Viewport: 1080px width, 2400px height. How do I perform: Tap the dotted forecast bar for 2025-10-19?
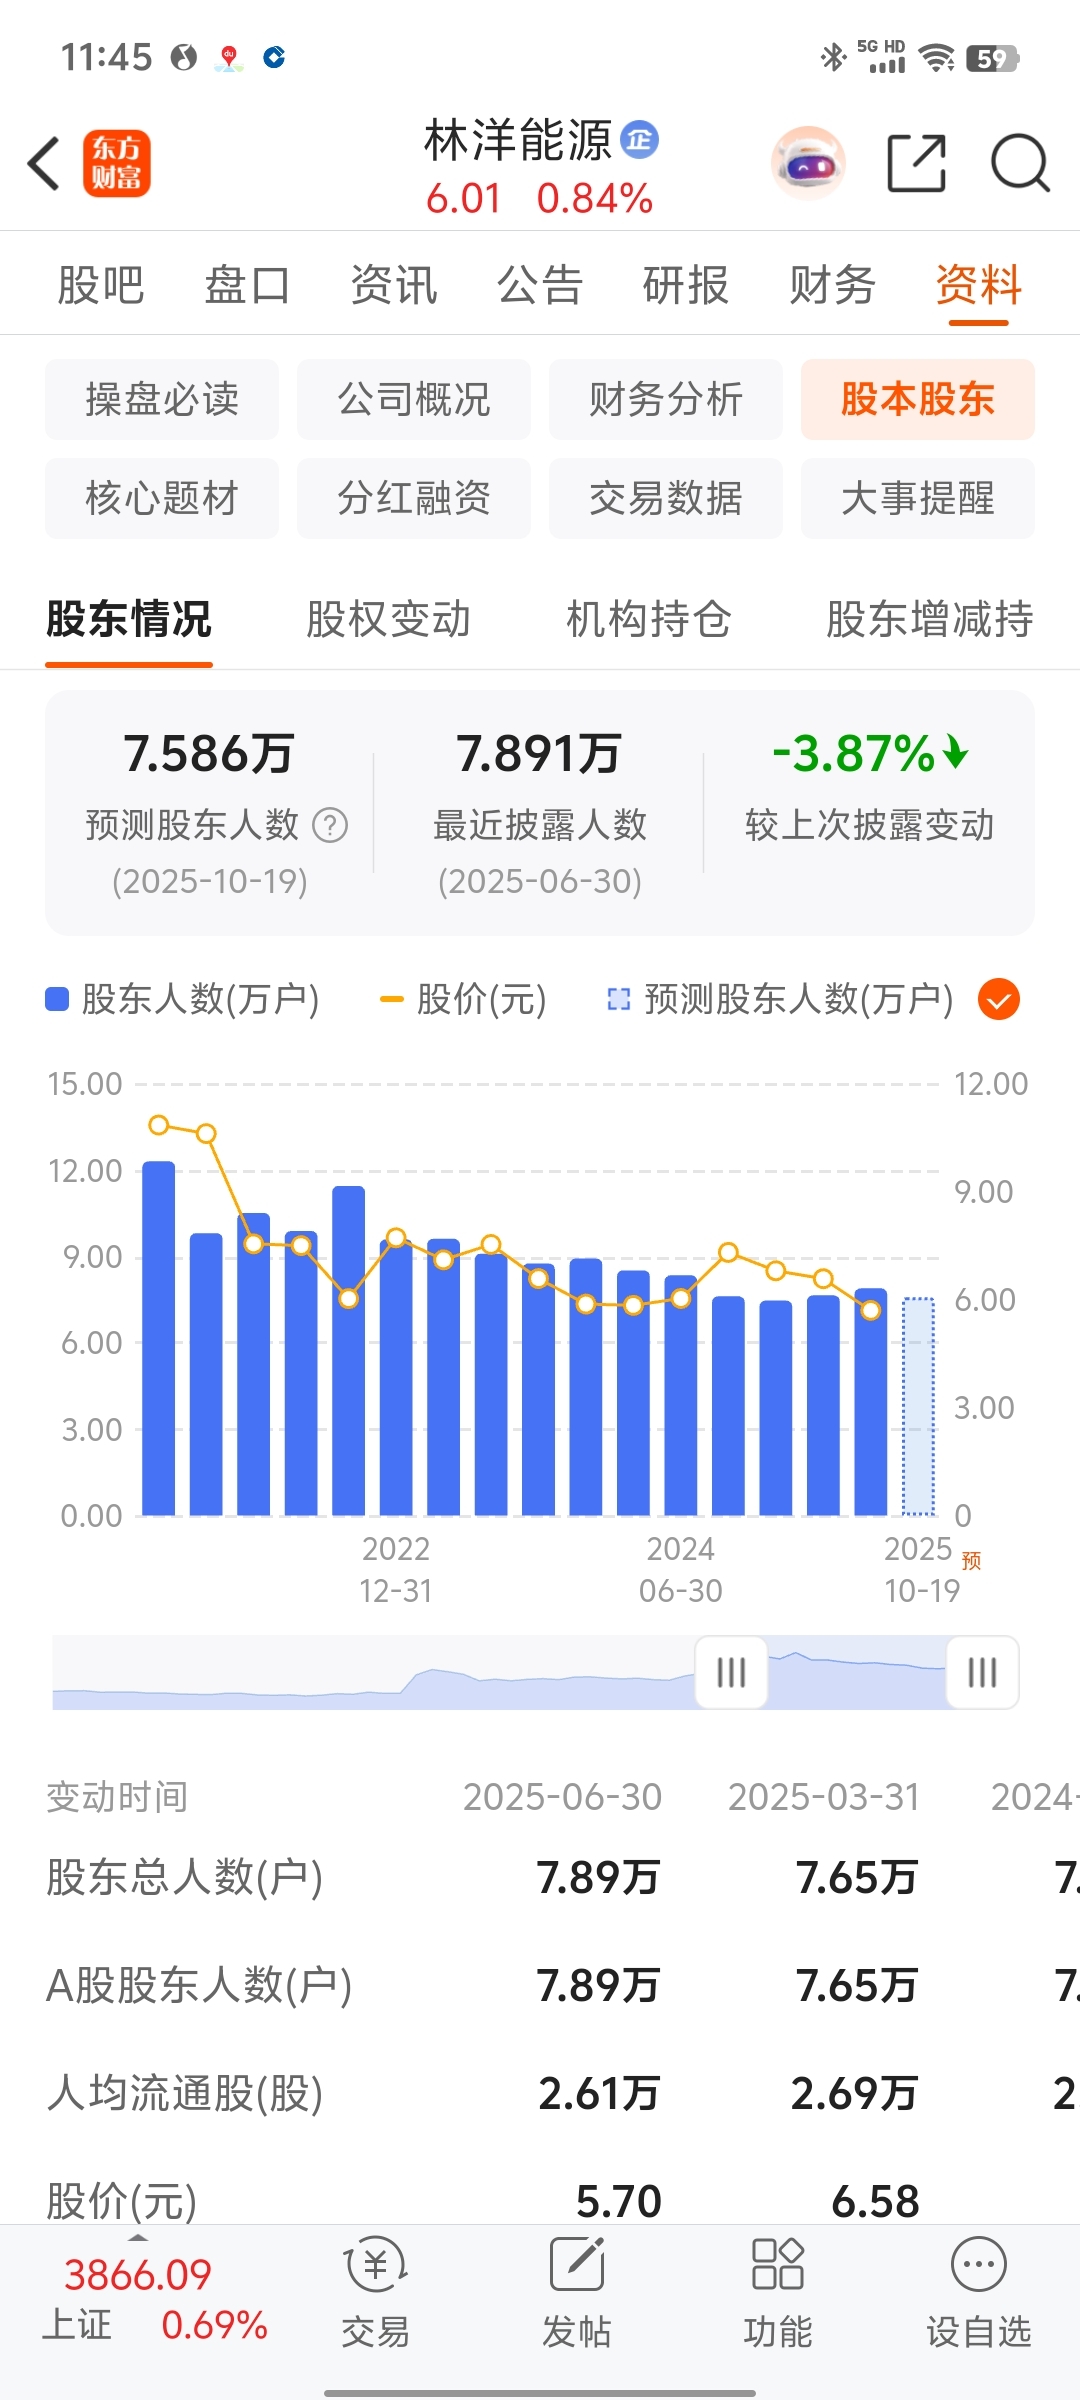919,1406
